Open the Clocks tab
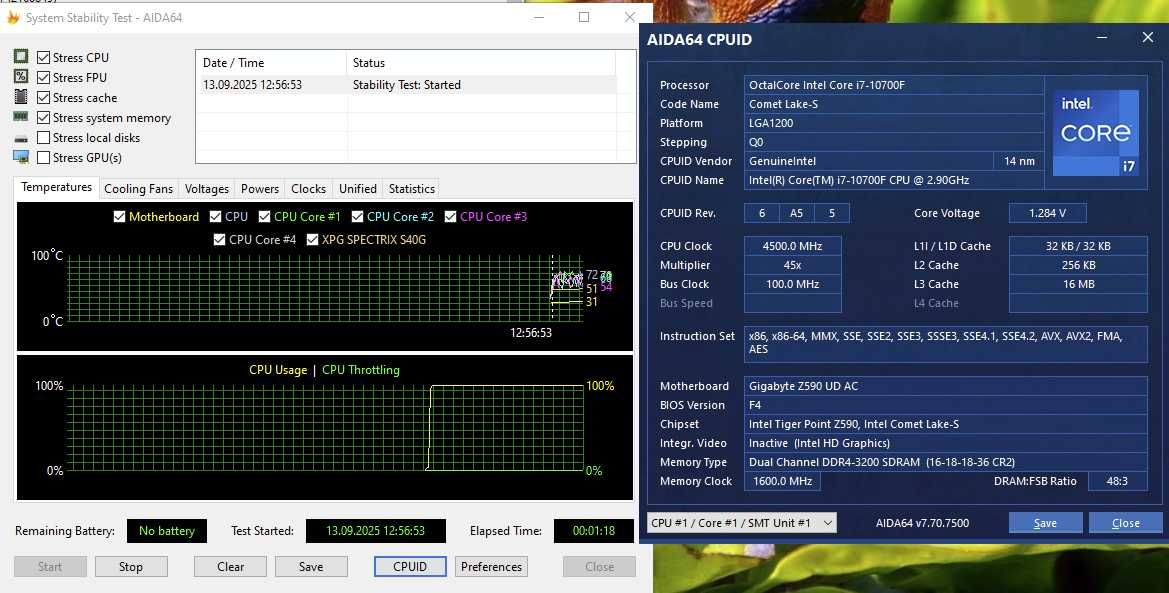This screenshot has height=593, width=1169. (x=309, y=189)
